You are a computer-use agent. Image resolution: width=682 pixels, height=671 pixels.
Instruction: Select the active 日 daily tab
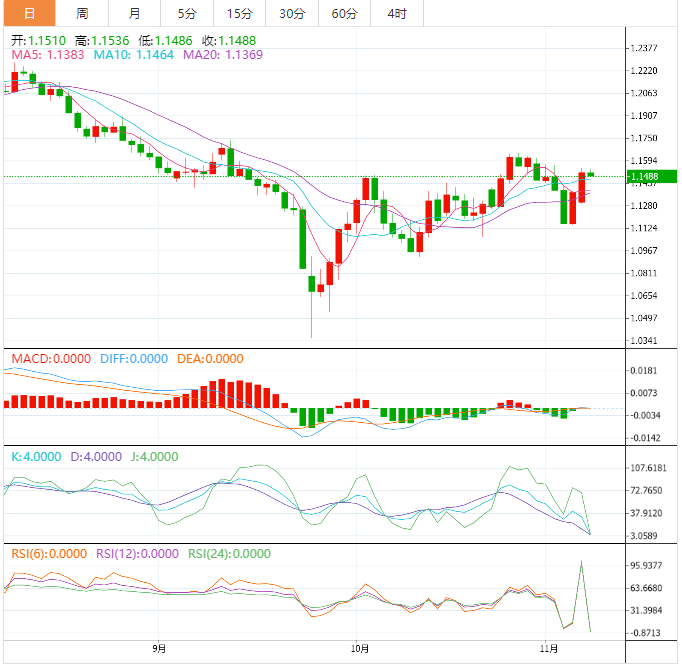click(x=30, y=13)
